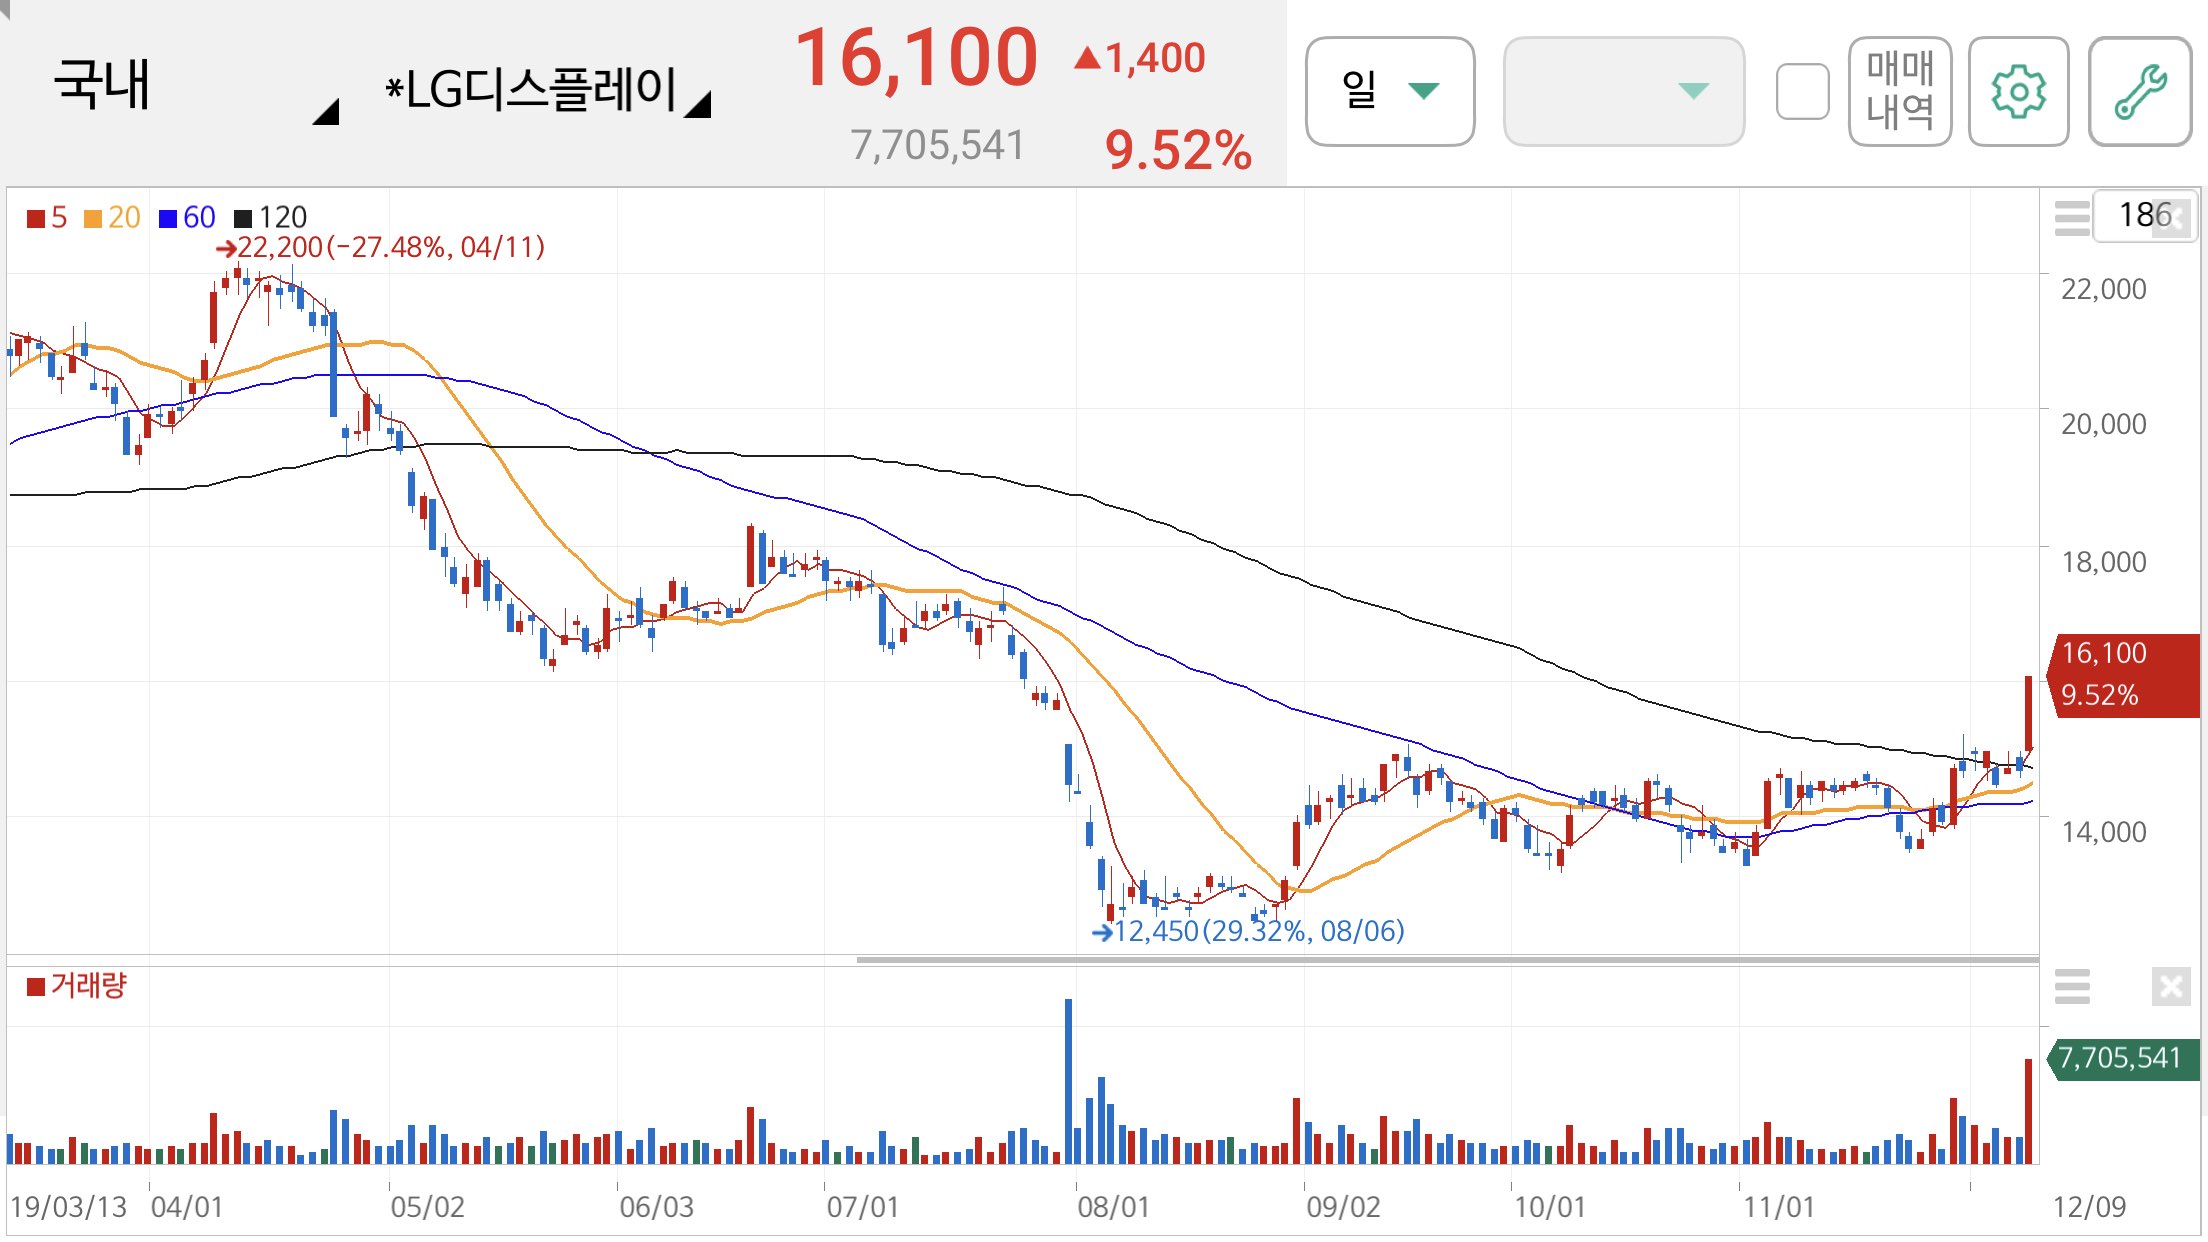This screenshot has width=2208, height=1242.
Task: Select the red 5-day moving average swatch
Action: (x=36, y=218)
